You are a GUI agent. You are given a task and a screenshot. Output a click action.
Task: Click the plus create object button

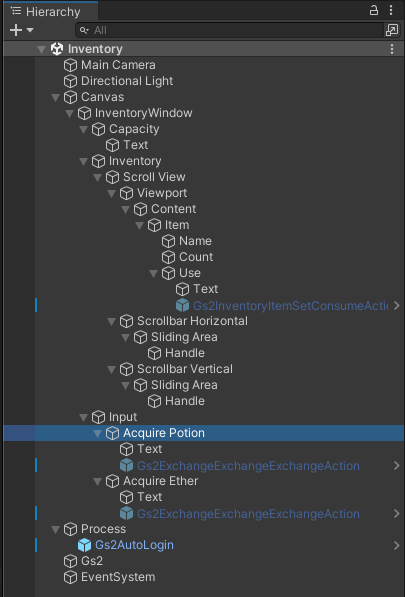click(16, 30)
